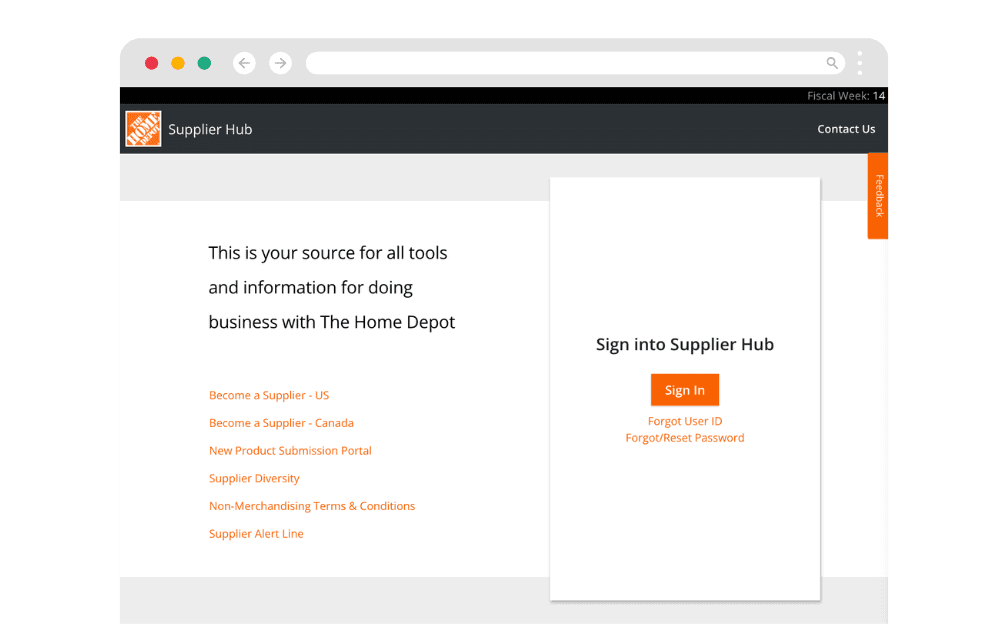Image resolution: width=1008 pixels, height=624 pixels.
Task: Open the Forgot User ID link
Action: (x=685, y=421)
